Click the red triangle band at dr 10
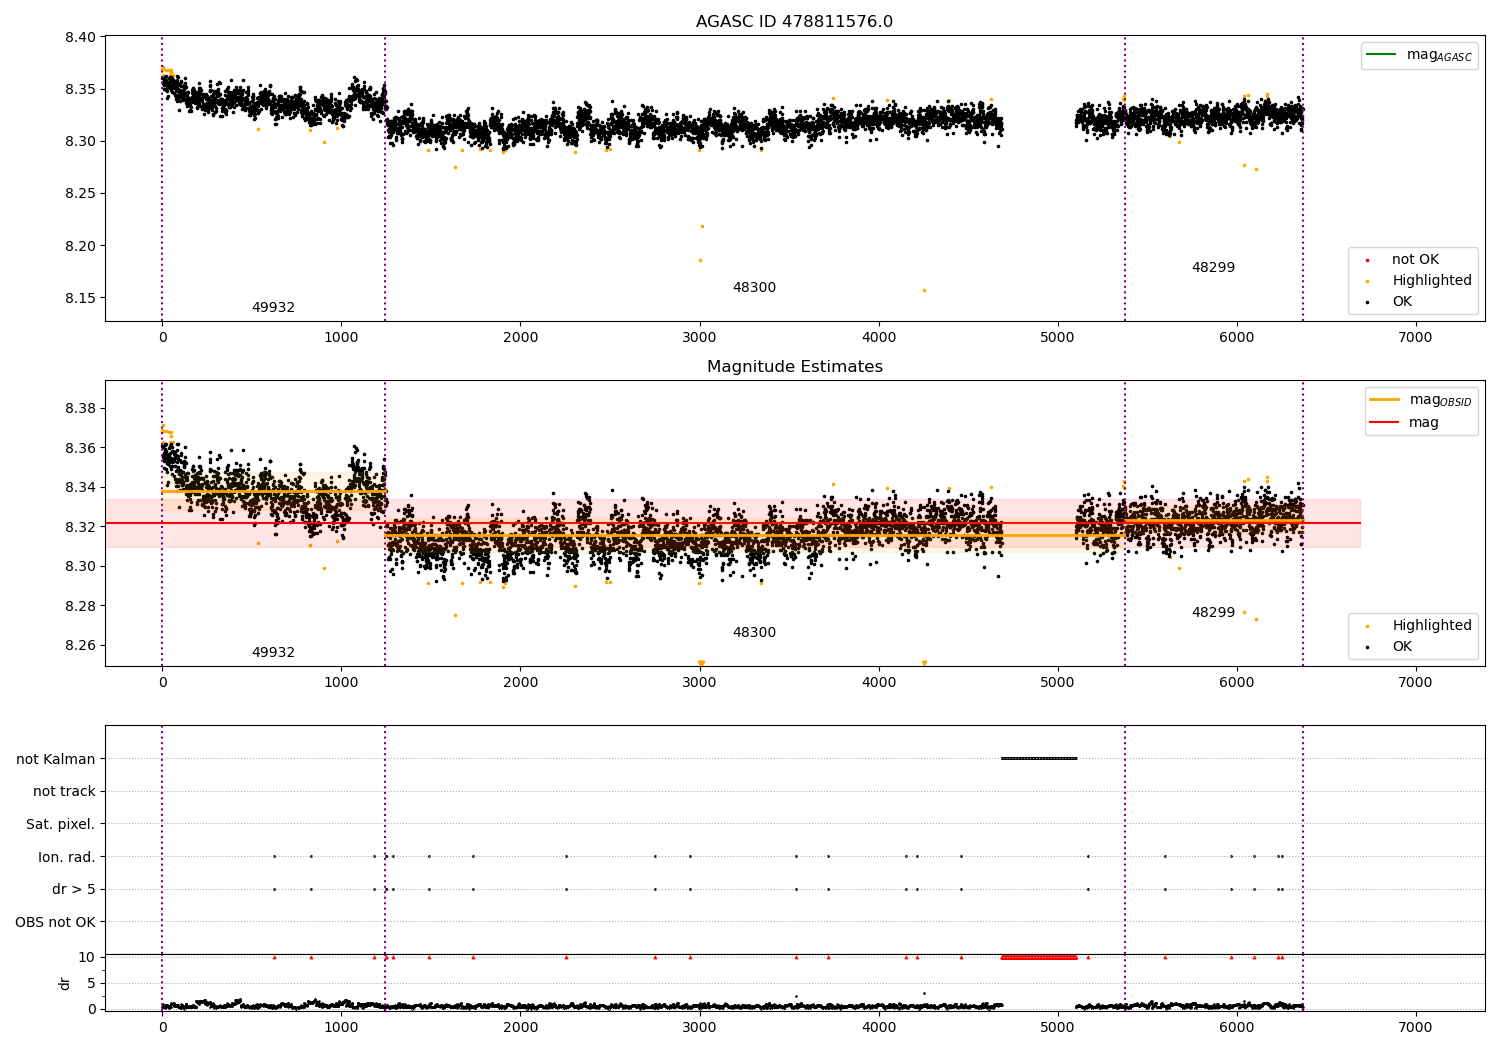 click(1039, 957)
